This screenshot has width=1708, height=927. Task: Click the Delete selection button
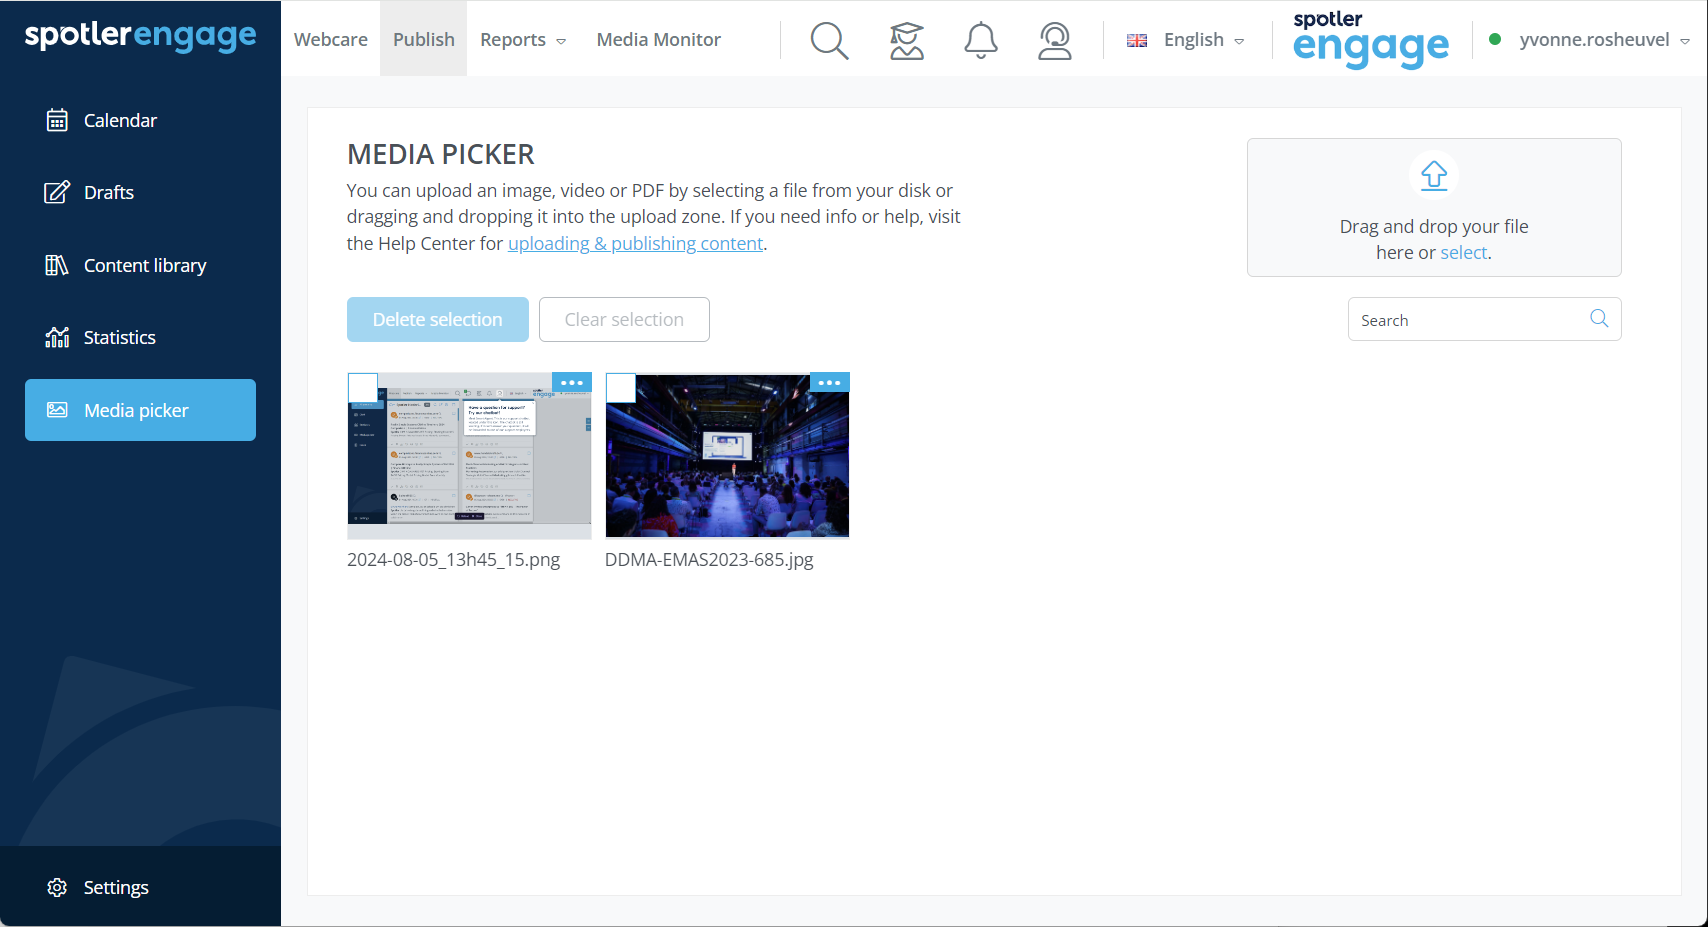[x=438, y=319]
